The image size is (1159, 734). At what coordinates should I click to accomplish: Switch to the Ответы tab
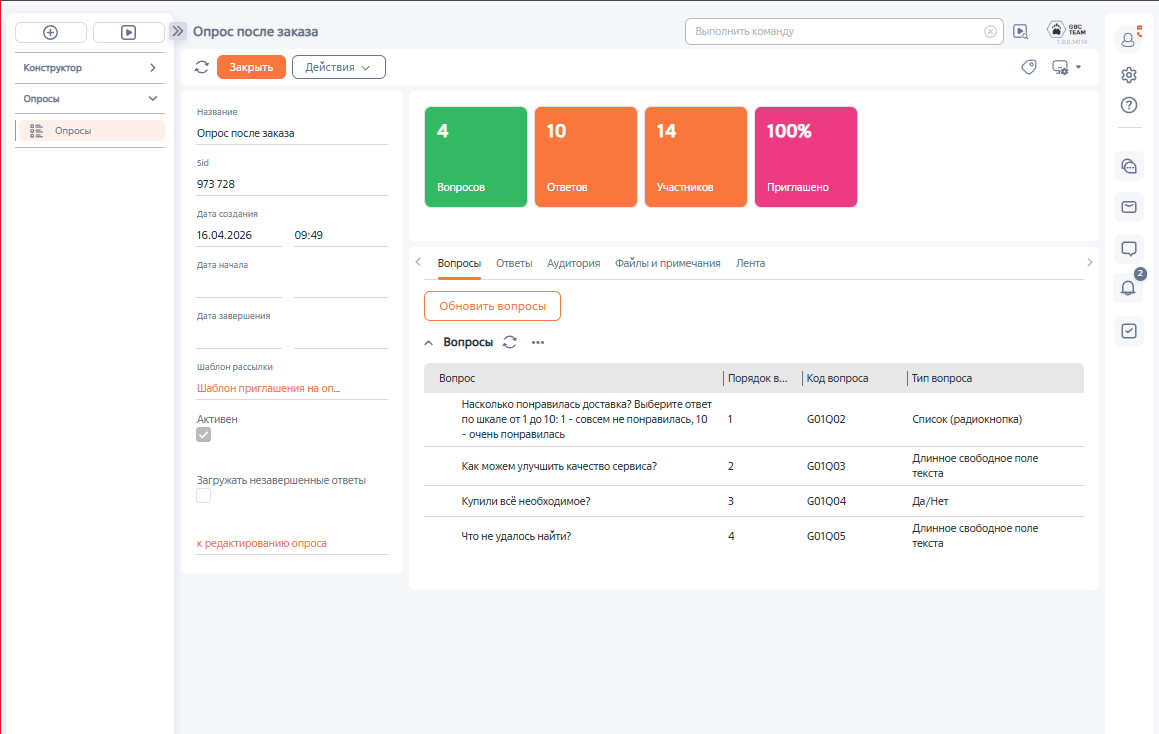point(514,263)
